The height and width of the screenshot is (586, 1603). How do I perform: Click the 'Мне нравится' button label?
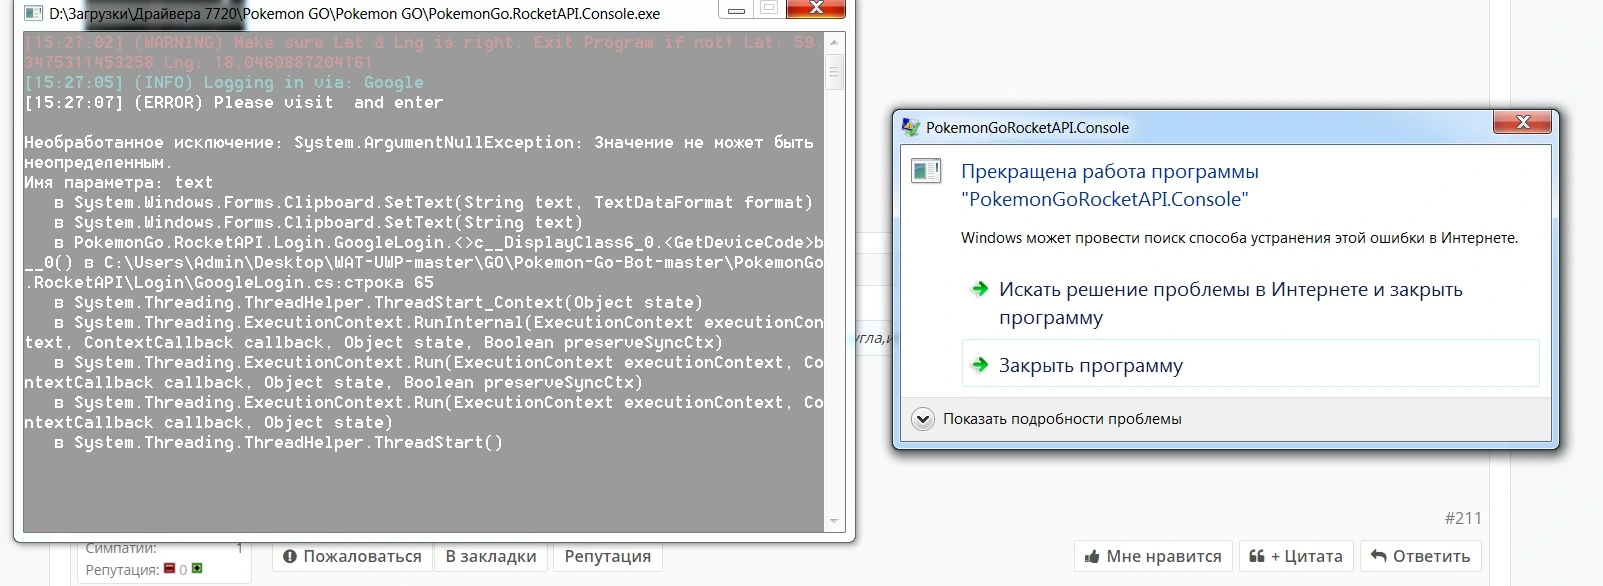(1164, 556)
